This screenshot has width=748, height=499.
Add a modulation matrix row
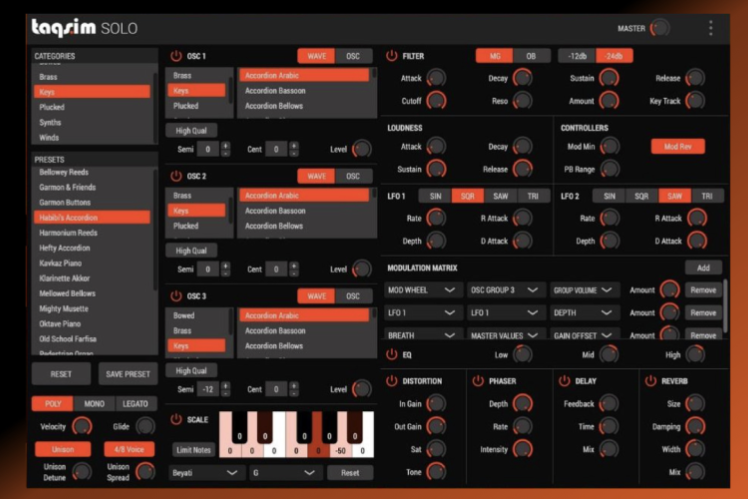[703, 268]
